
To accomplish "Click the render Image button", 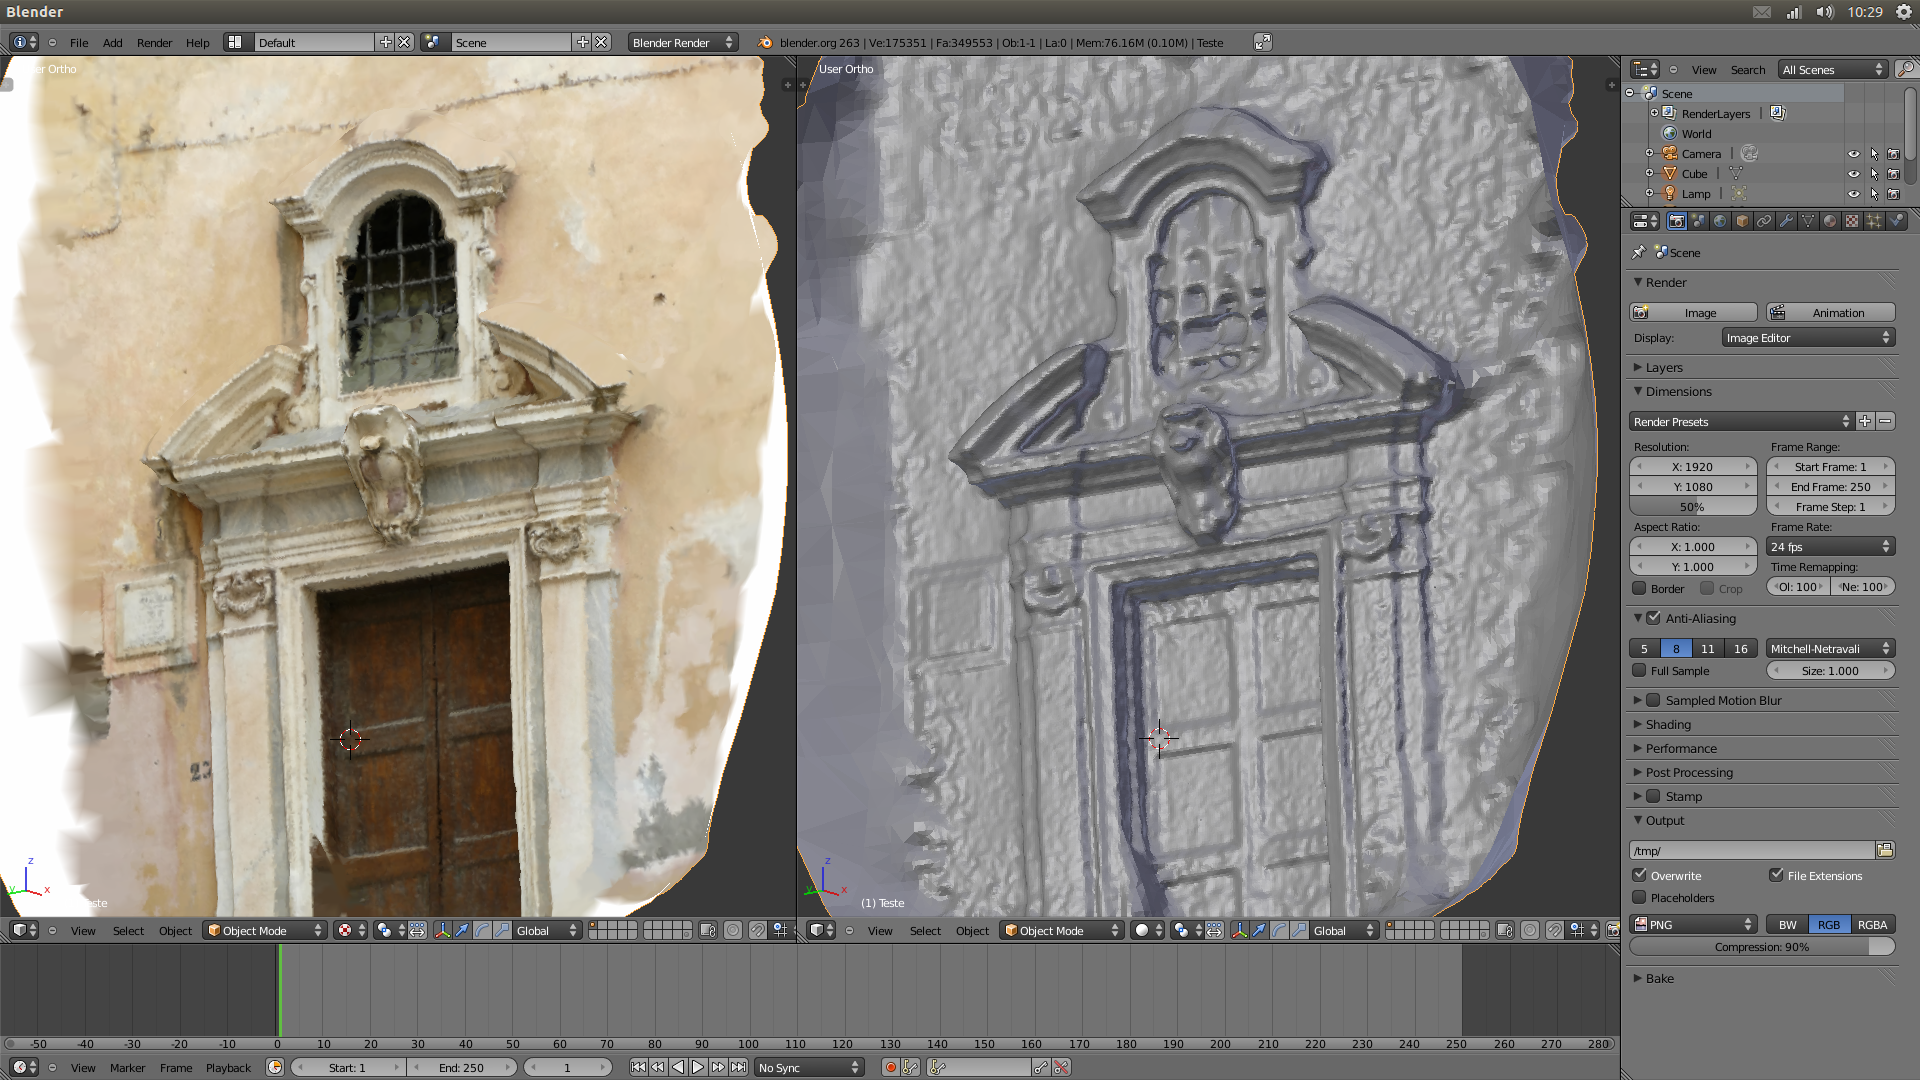I will (1693, 312).
